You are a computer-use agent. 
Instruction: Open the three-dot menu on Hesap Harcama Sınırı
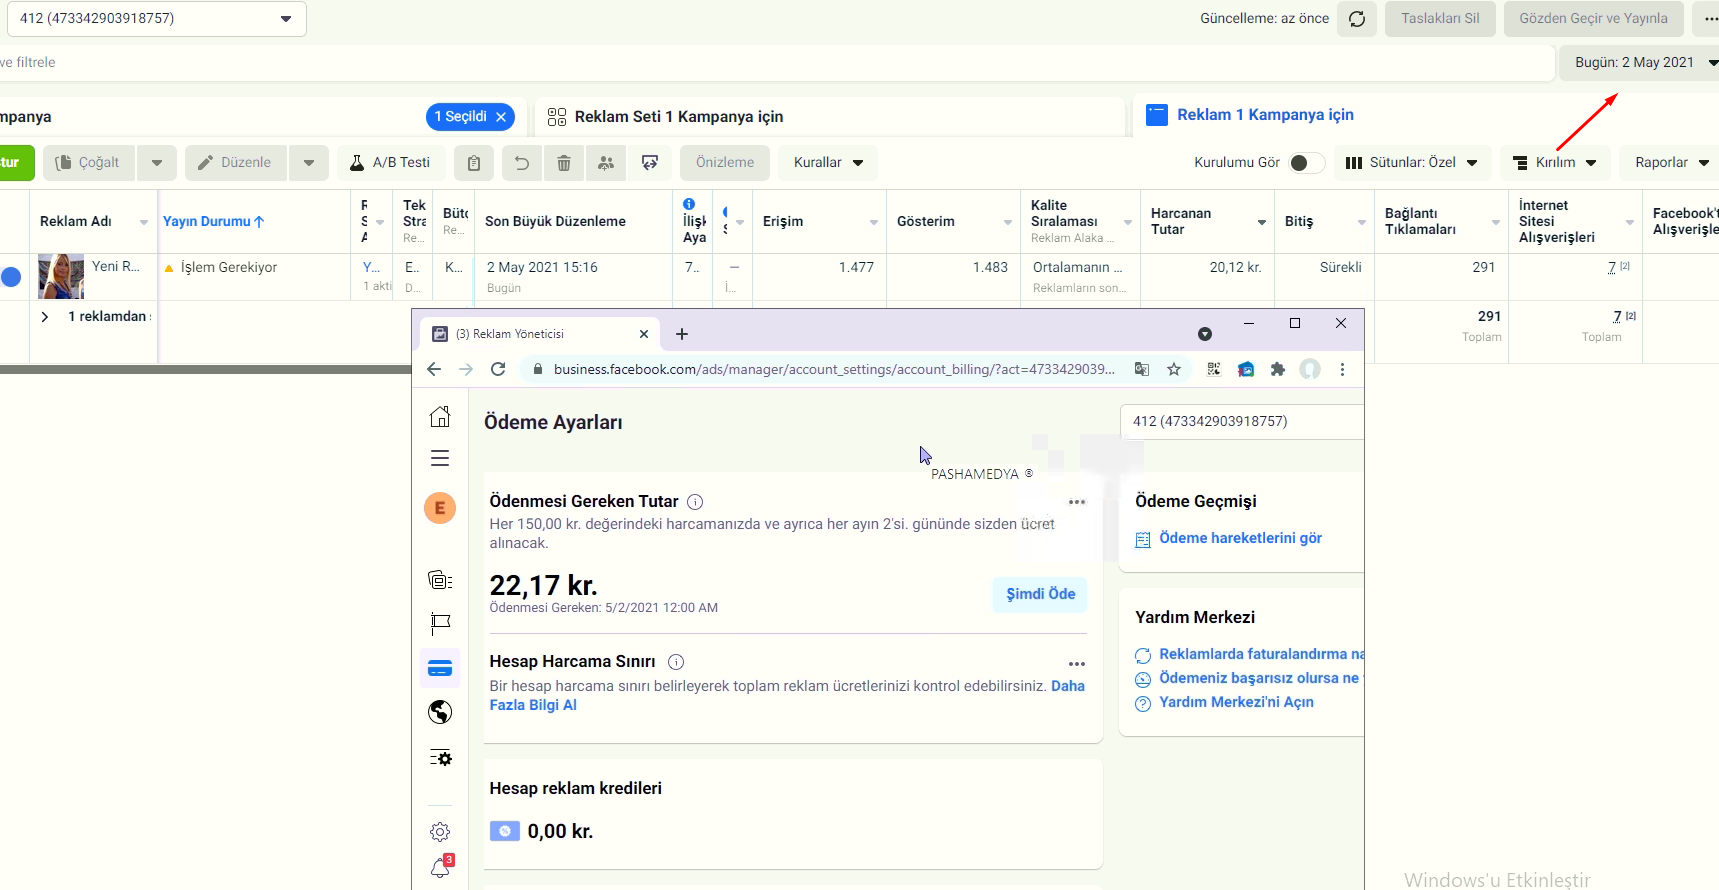coord(1077,664)
